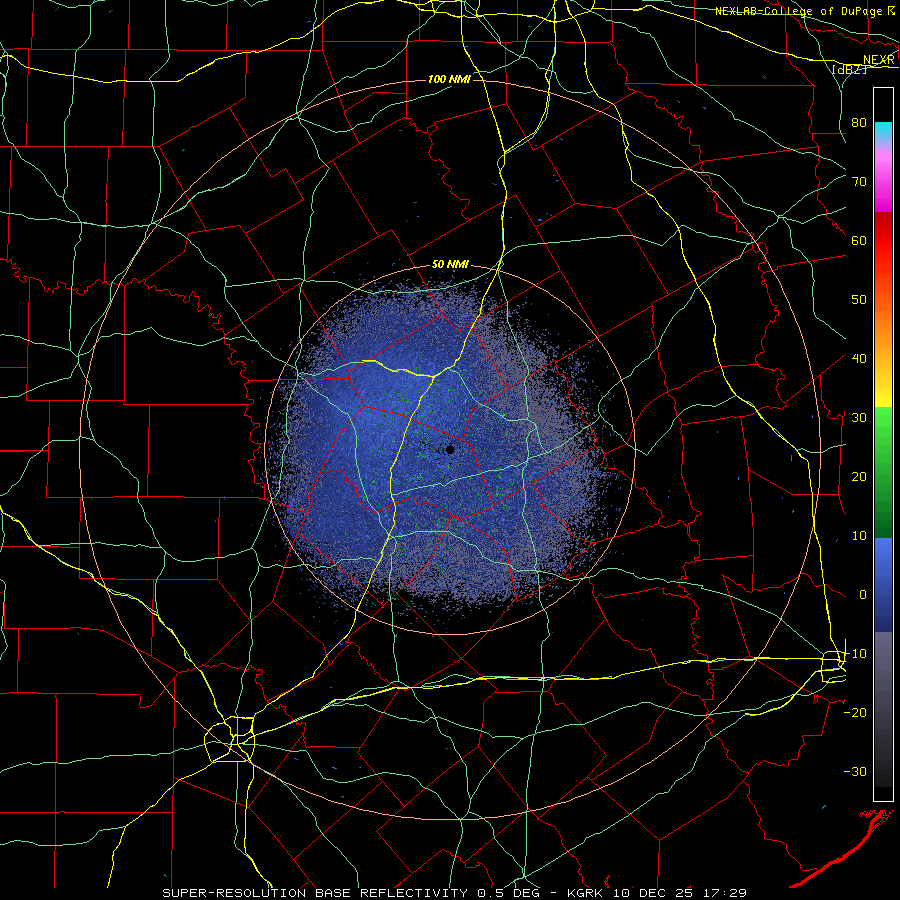Click the bright green segment of color bar
The image size is (900, 900).
883,428
